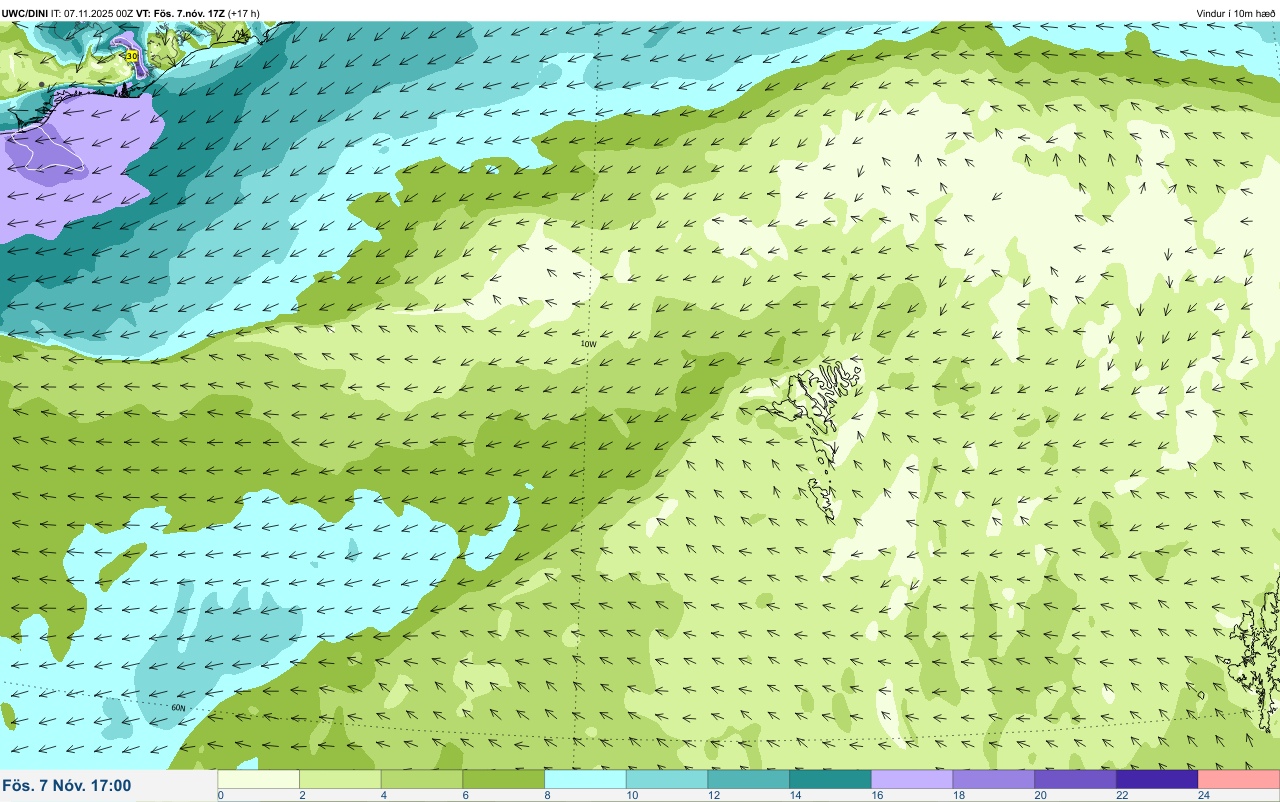Click the legend value "6"
This screenshot has height=802, width=1280.
(x=464, y=795)
